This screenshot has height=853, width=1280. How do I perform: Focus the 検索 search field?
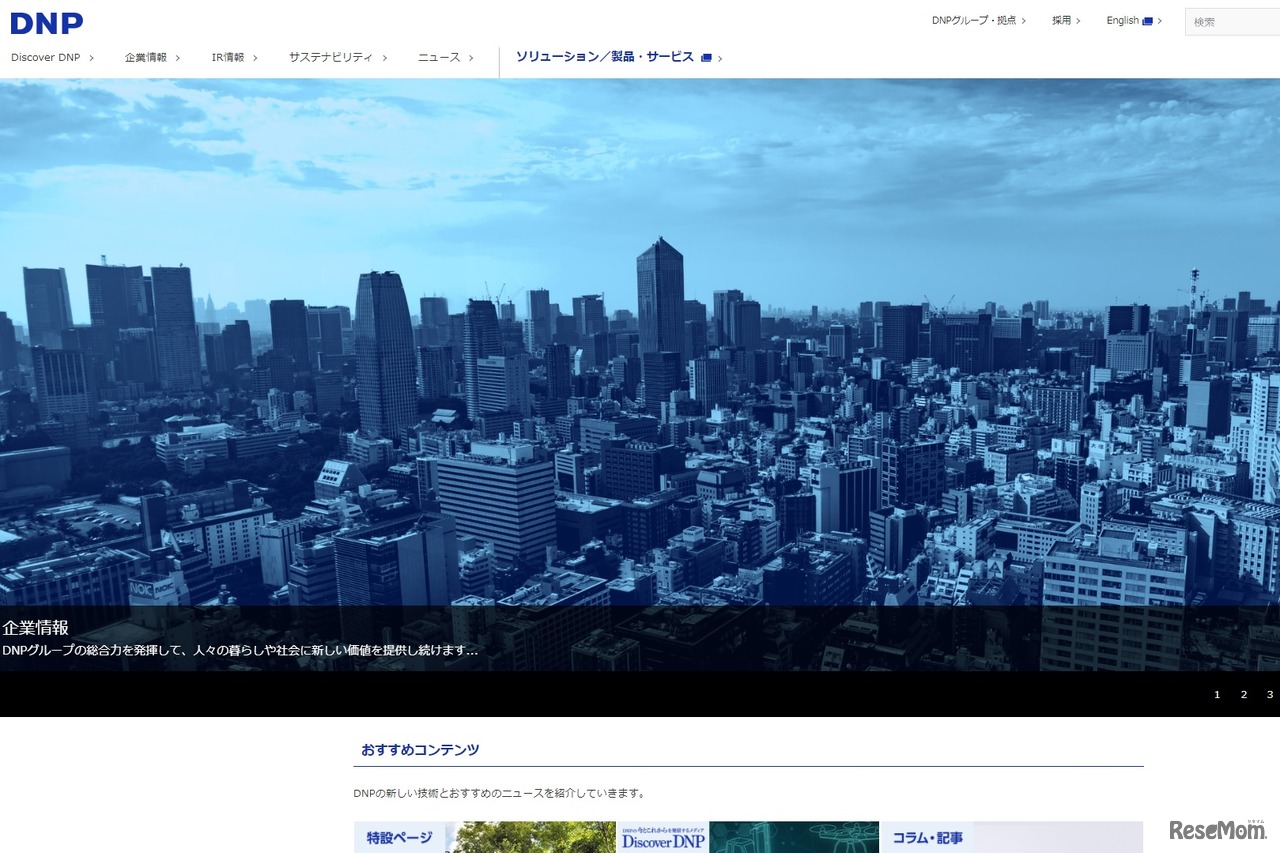point(1234,22)
